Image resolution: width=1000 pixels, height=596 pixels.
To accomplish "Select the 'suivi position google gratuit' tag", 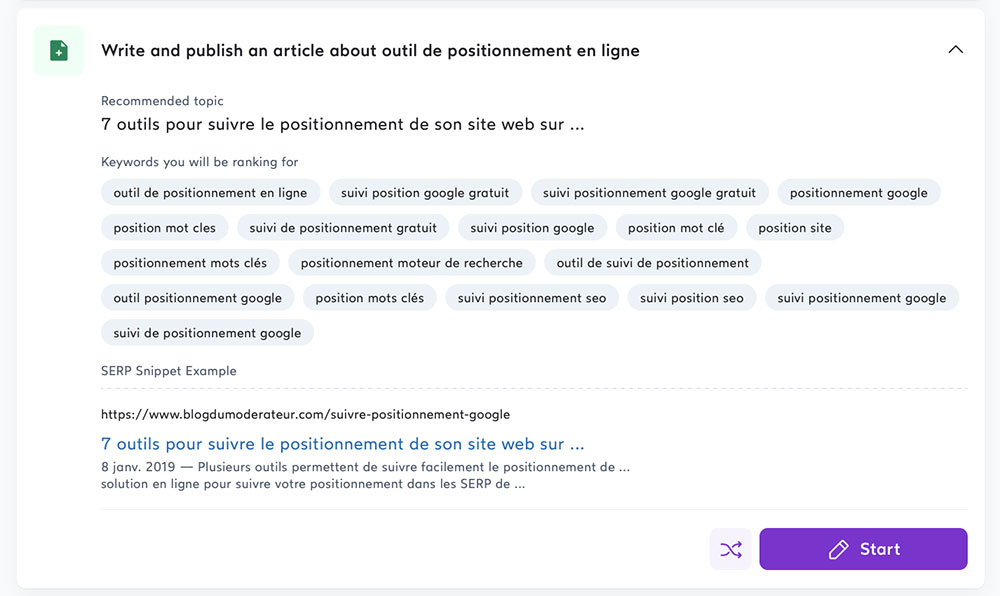I will click(x=425, y=193).
